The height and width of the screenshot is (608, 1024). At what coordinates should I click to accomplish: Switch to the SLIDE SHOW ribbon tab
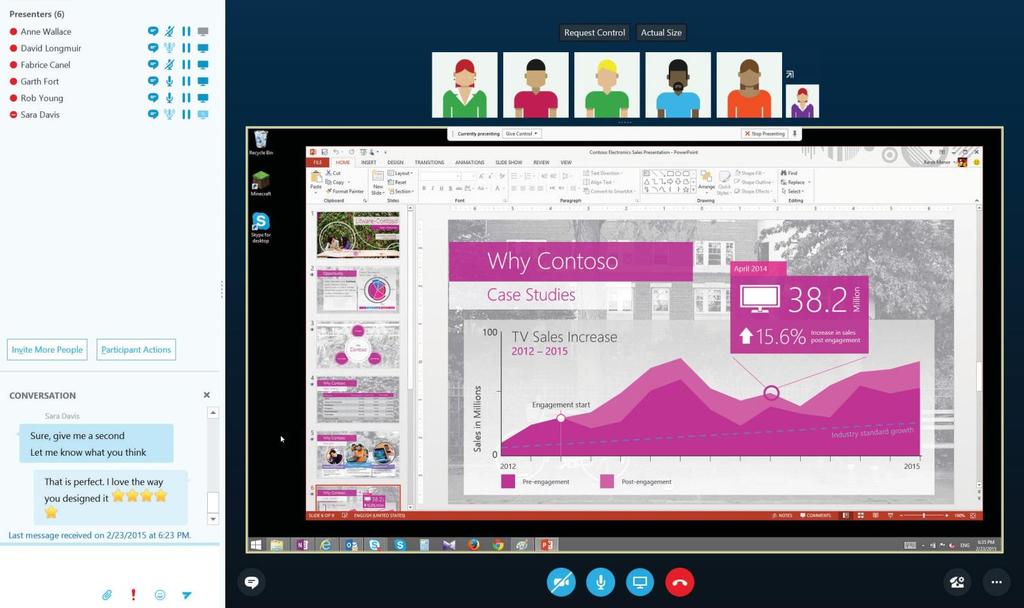pos(509,162)
